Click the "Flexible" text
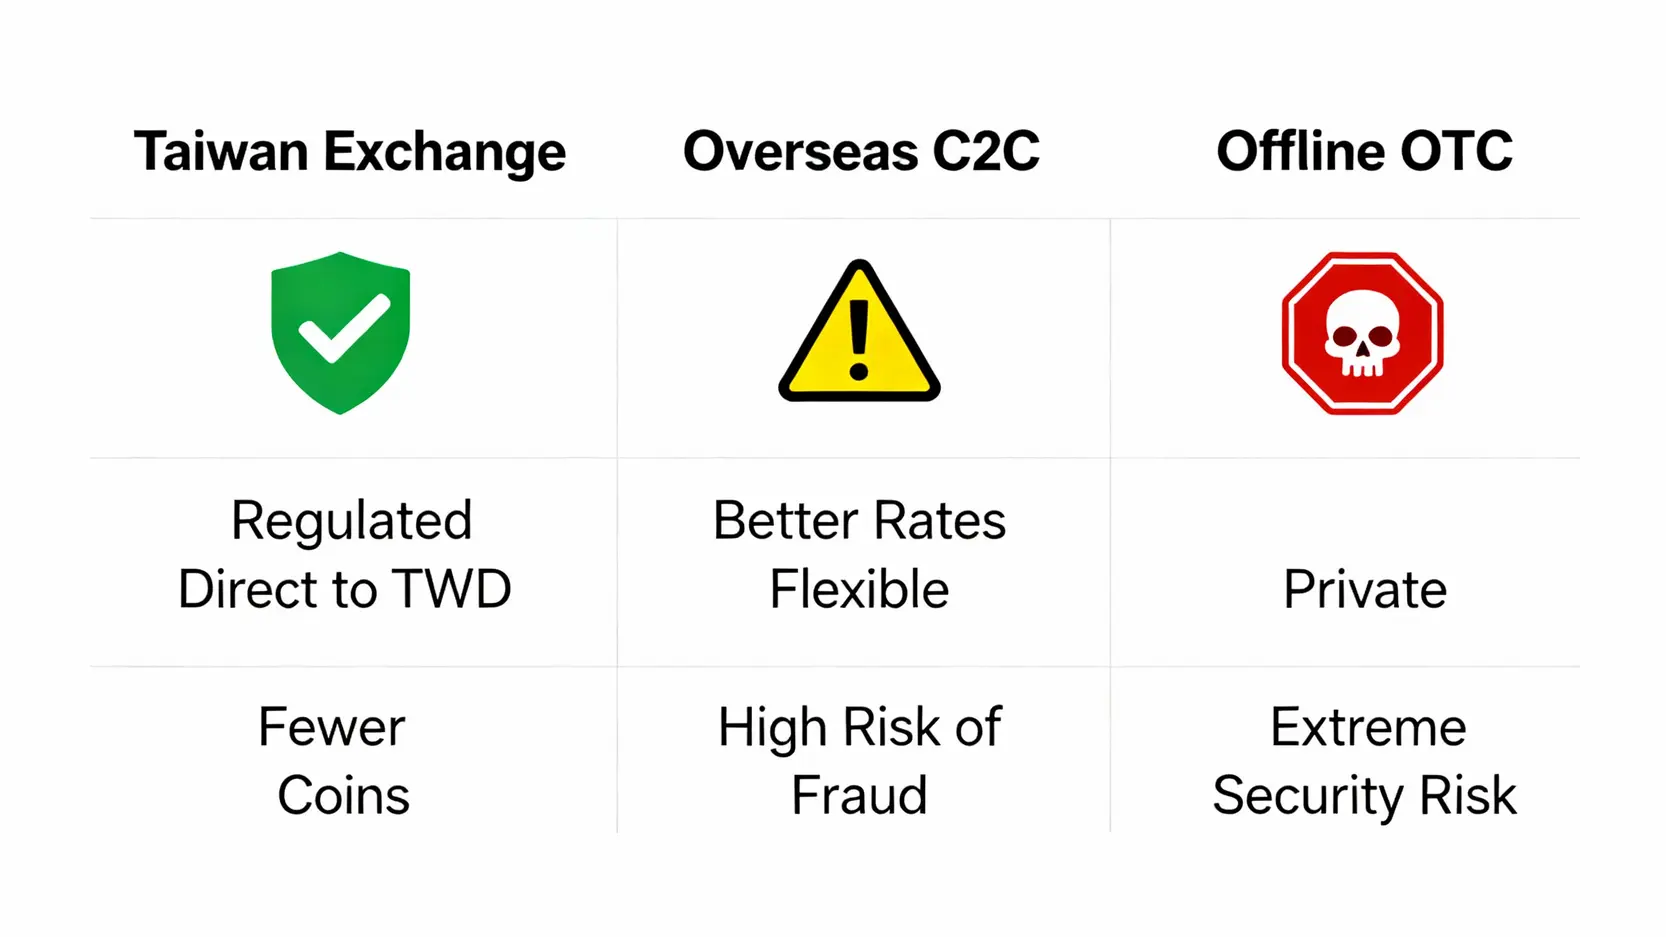Screen dimensions: 1666x937 pos(859,589)
